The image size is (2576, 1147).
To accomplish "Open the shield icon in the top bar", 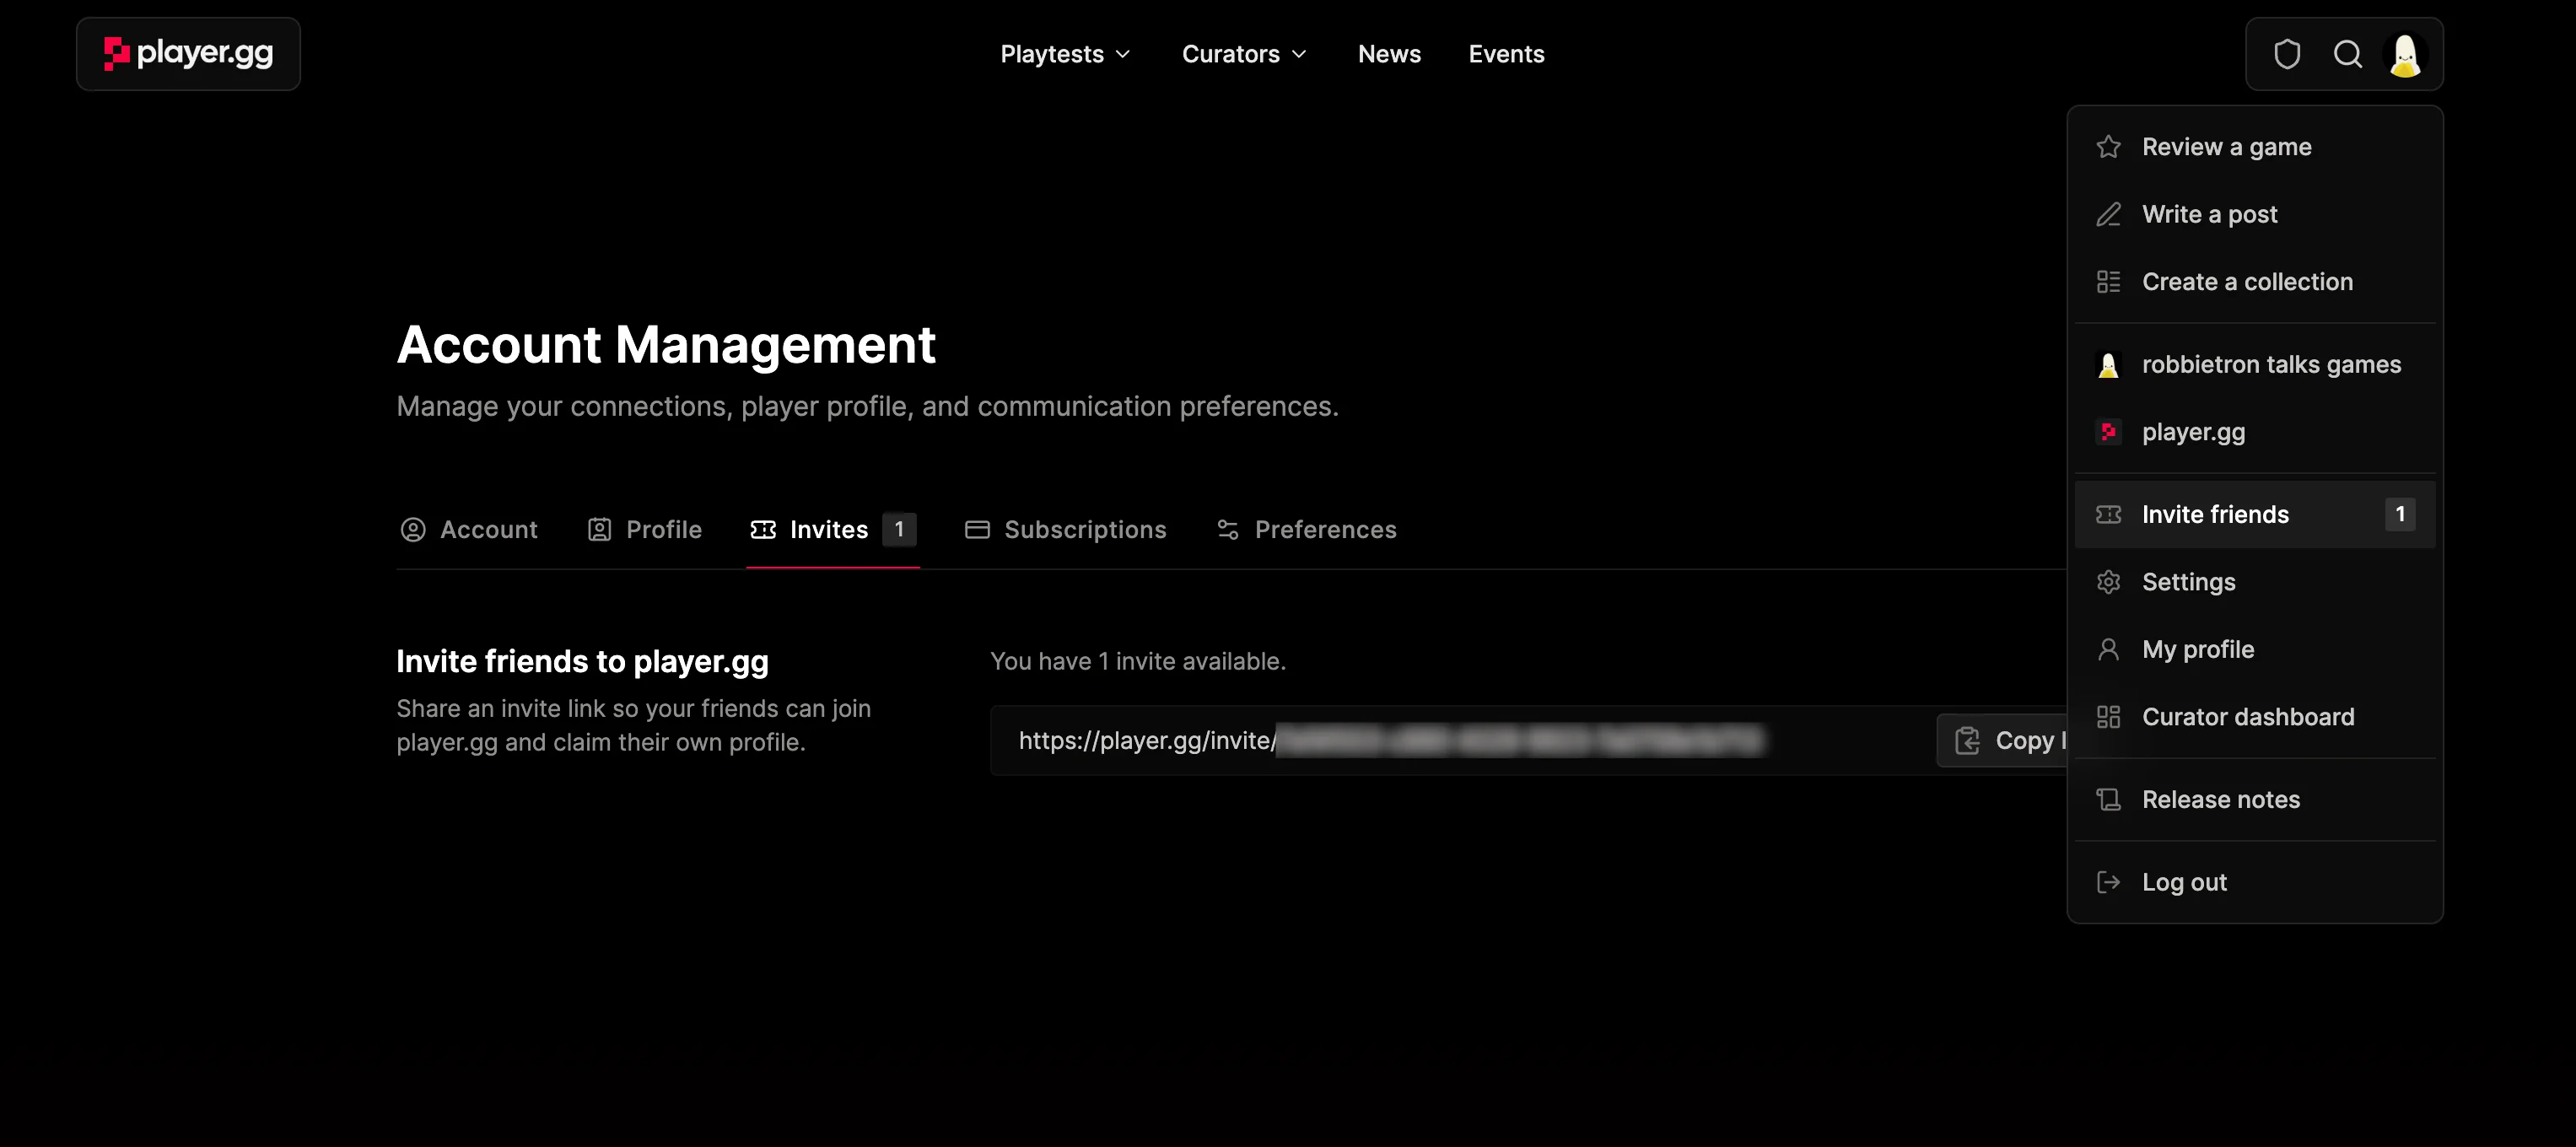I will [x=2287, y=54].
